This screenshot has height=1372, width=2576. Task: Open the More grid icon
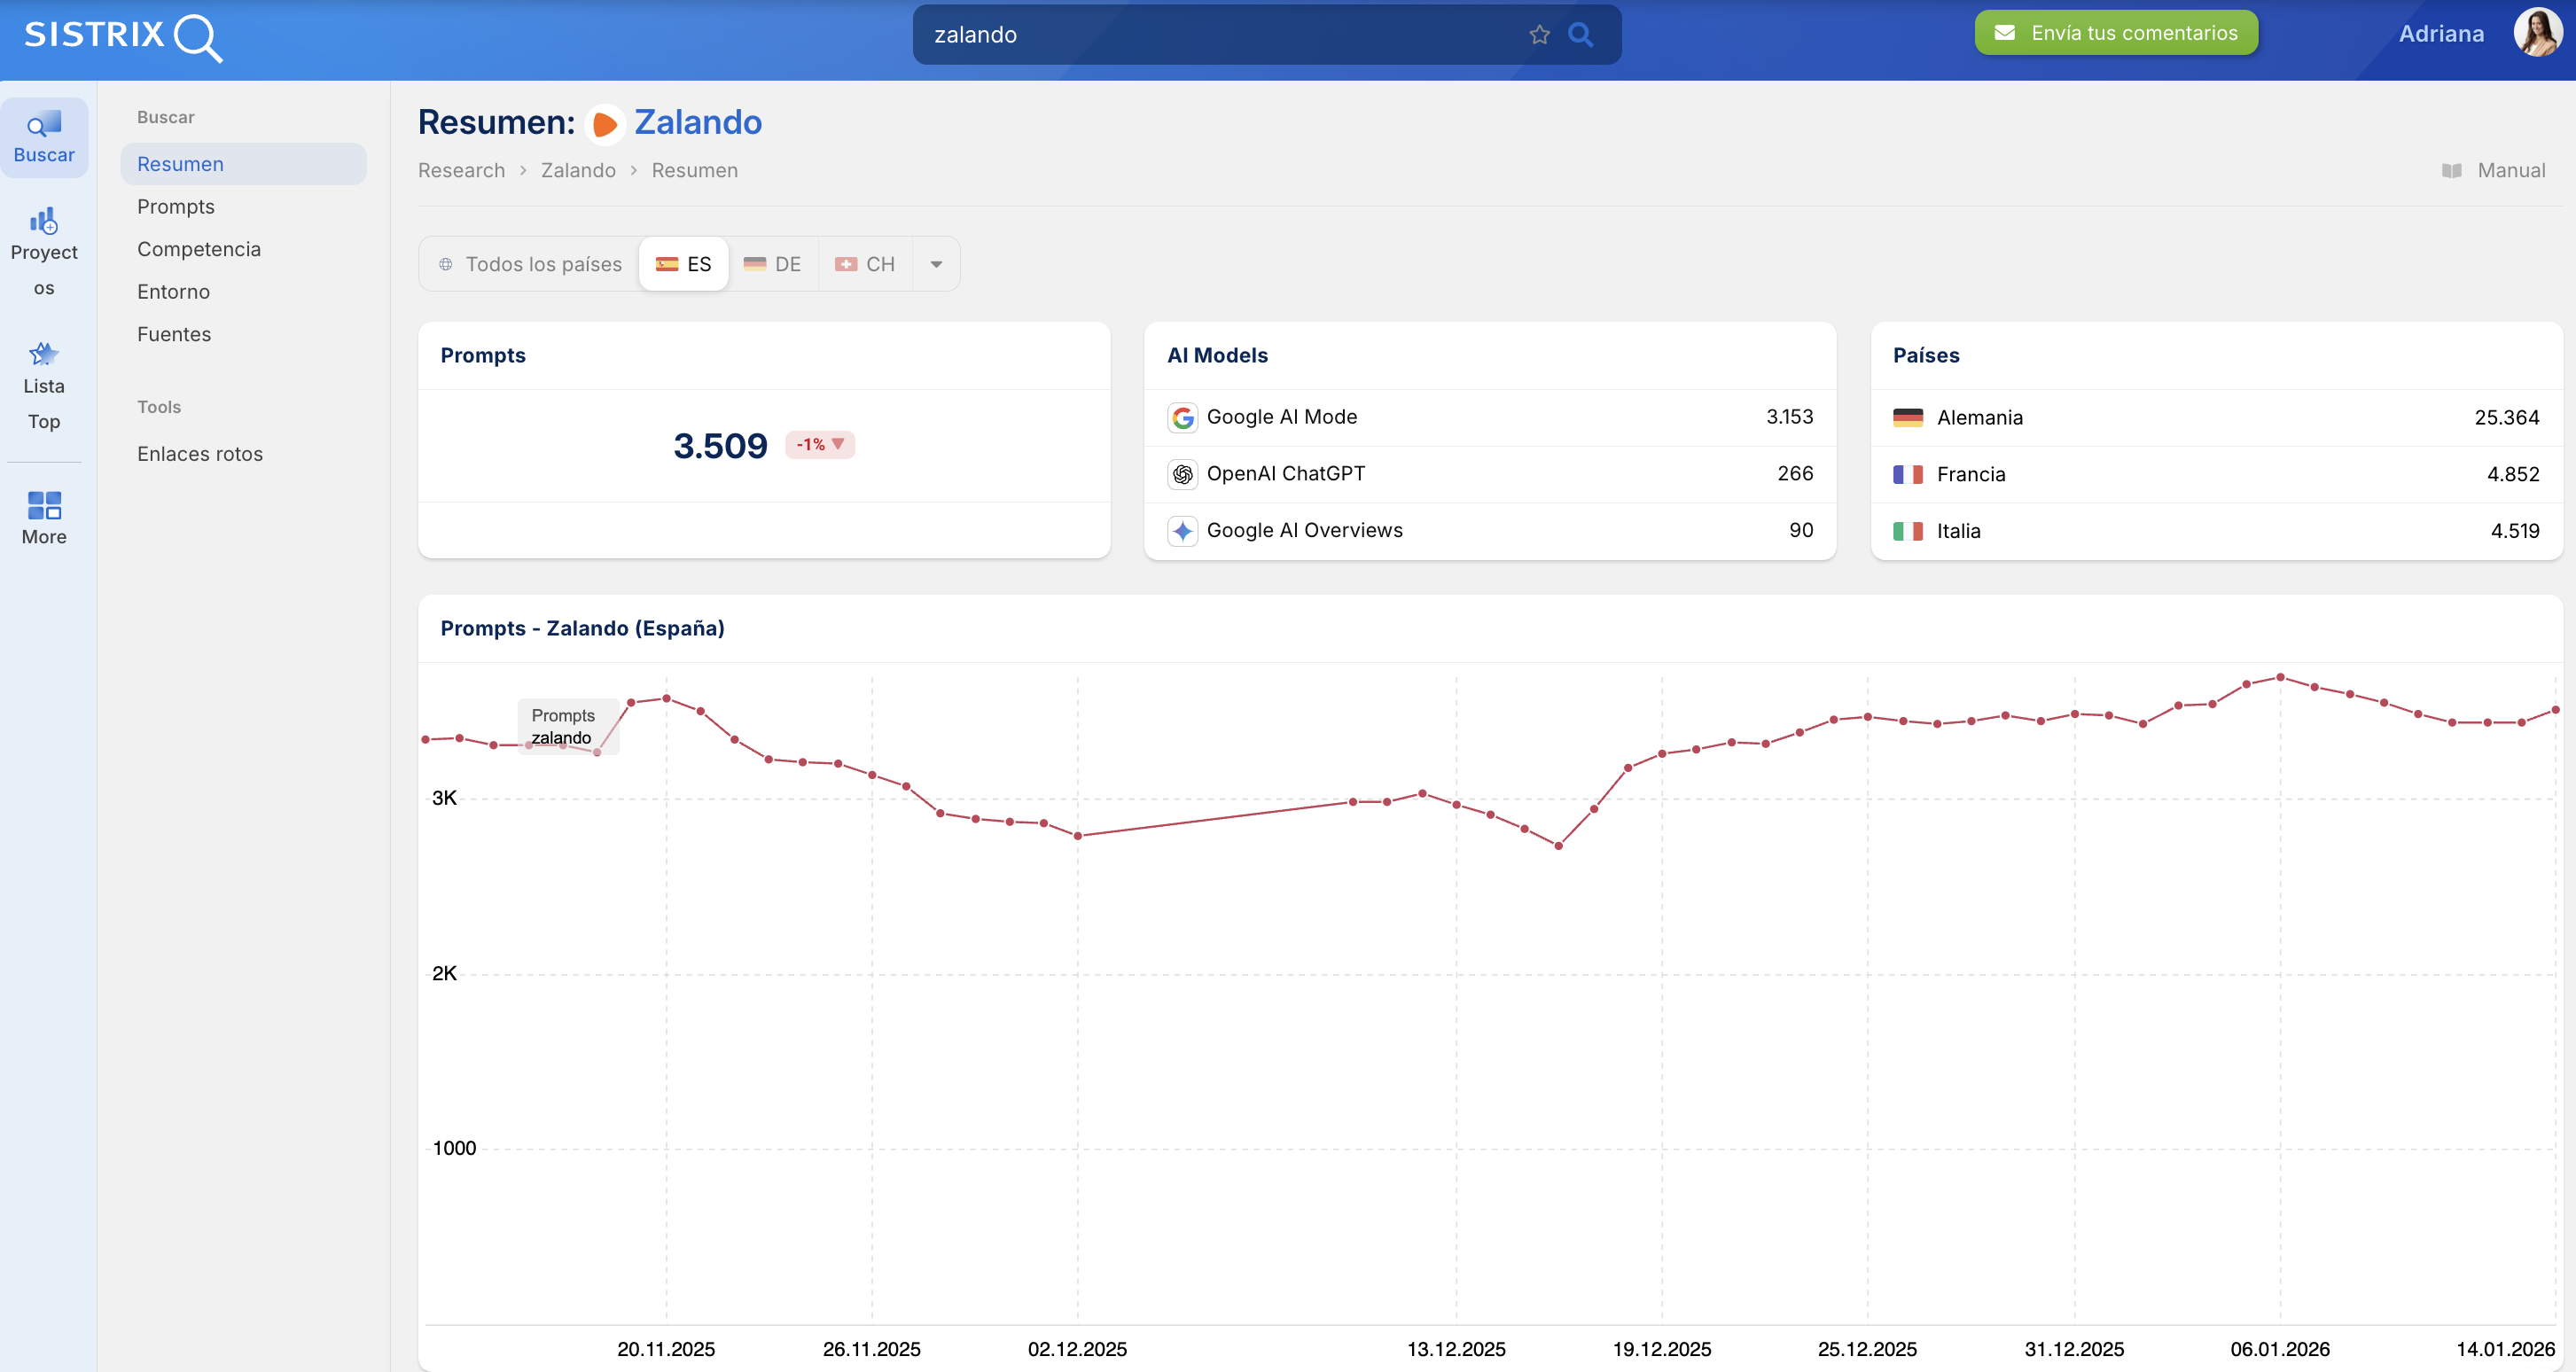[44, 505]
